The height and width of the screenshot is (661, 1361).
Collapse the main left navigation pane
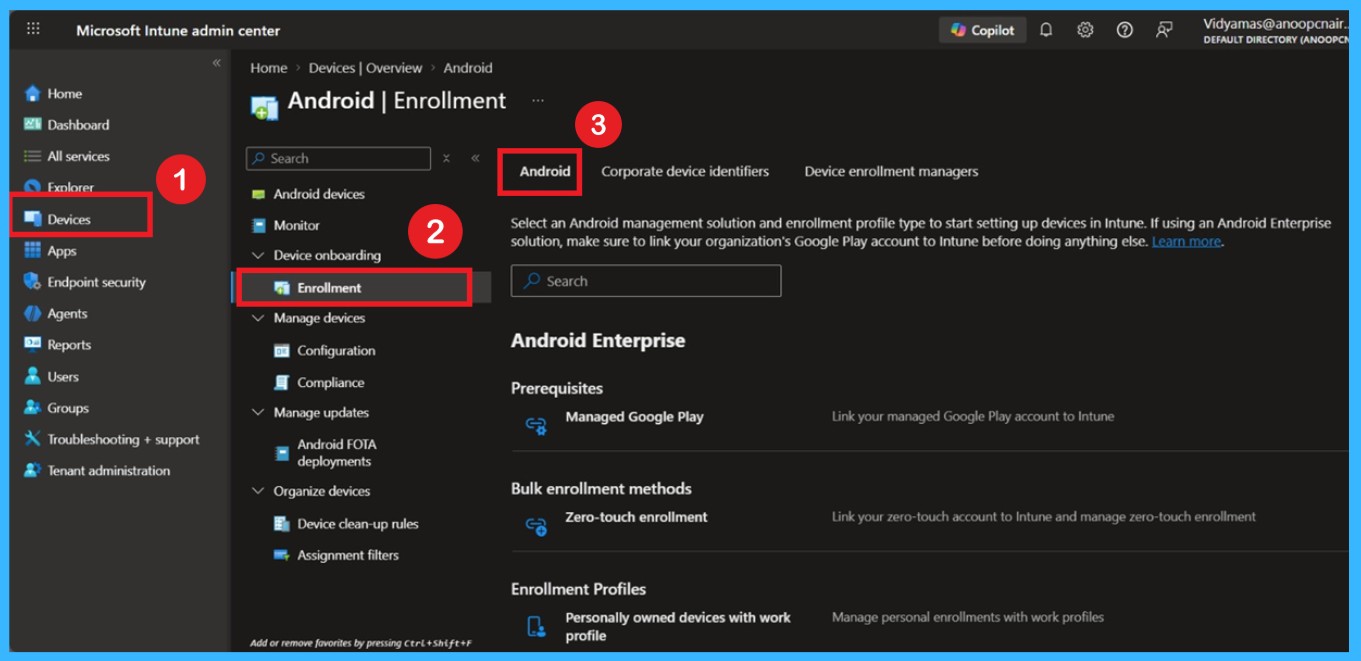click(x=216, y=63)
